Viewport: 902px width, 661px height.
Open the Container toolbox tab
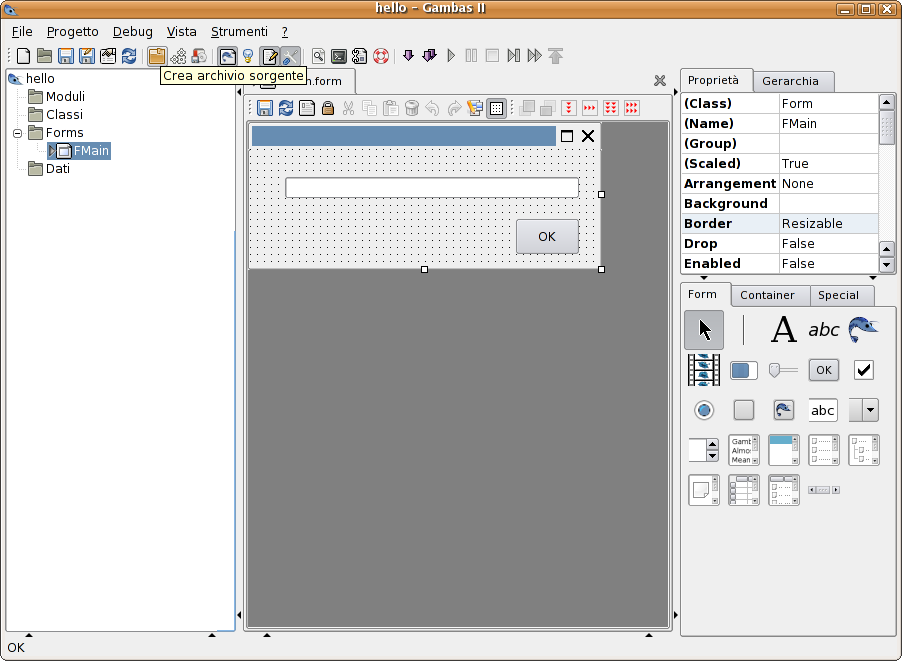point(767,295)
